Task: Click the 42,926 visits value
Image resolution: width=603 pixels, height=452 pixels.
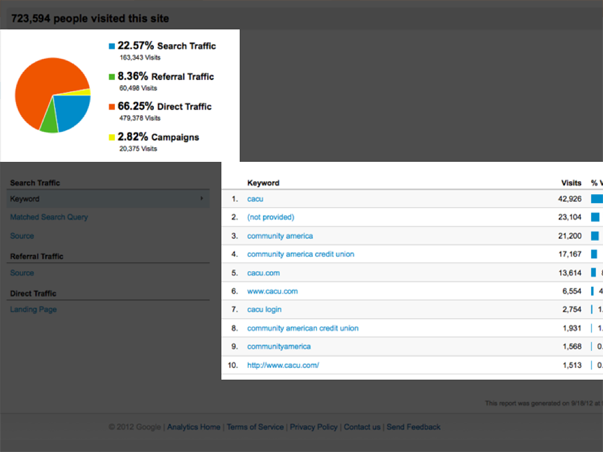Action: click(x=570, y=199)
